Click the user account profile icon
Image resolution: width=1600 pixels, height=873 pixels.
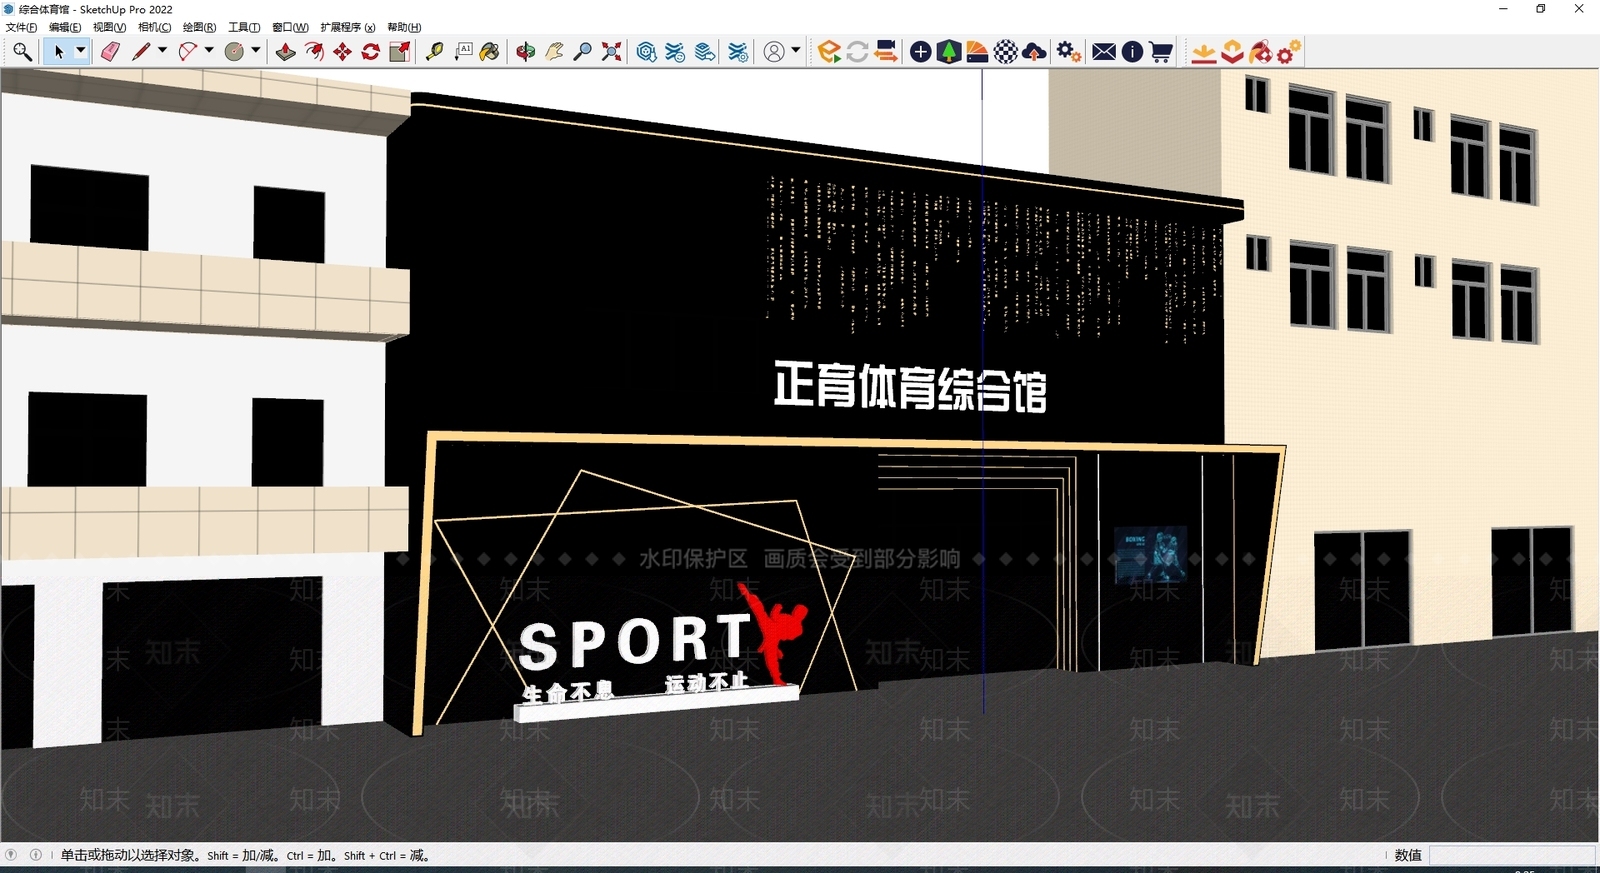[774, 51]
